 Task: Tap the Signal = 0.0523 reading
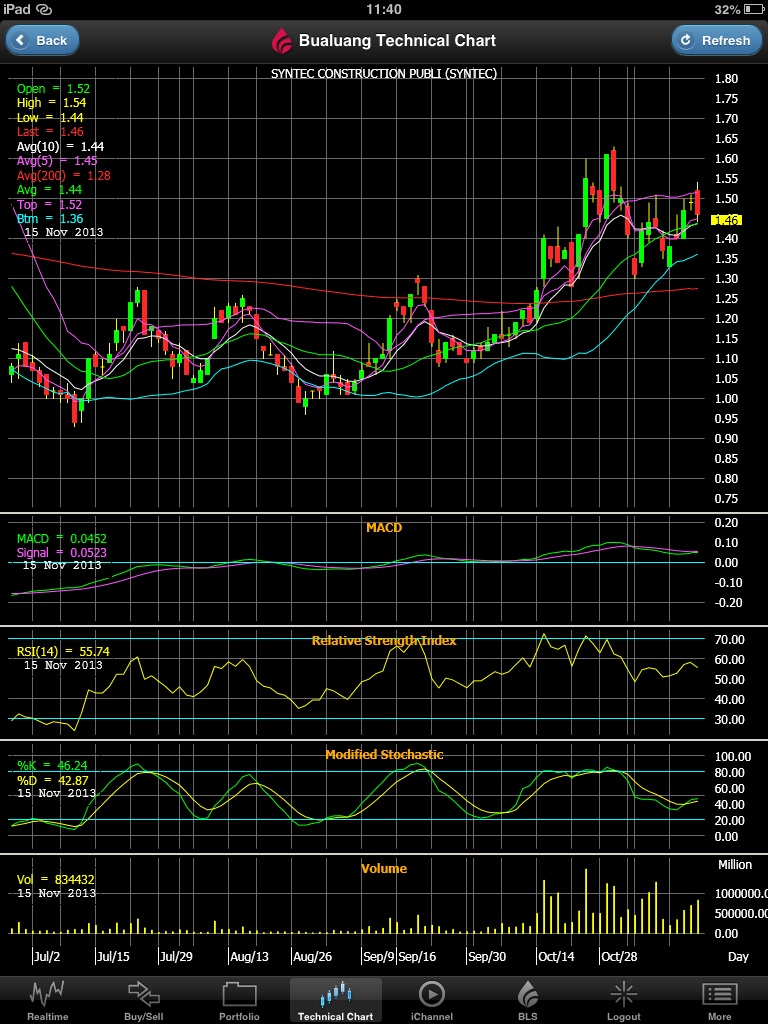[61, 552]
